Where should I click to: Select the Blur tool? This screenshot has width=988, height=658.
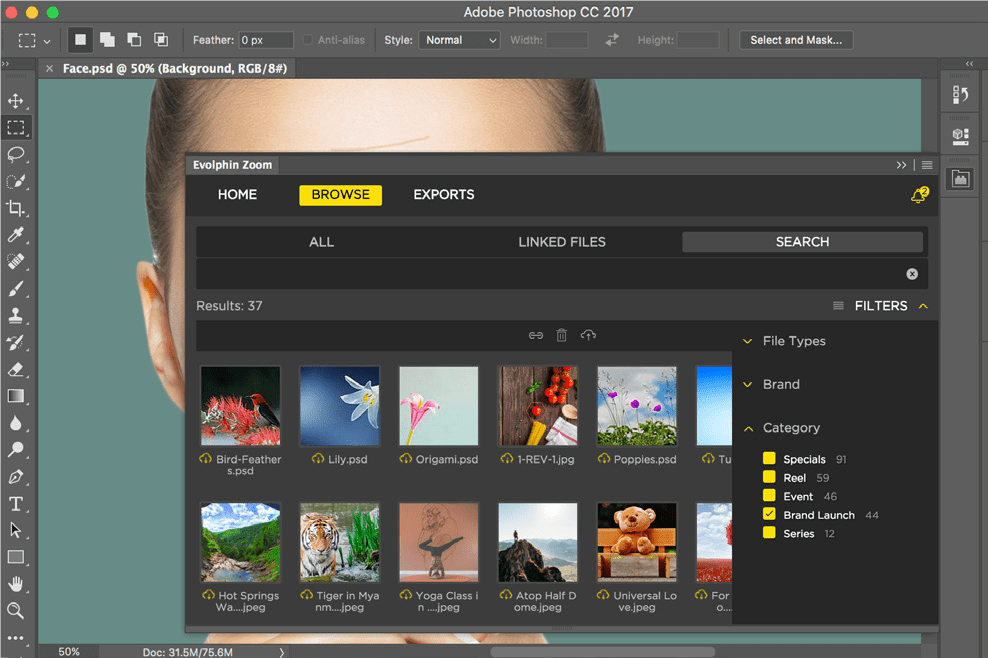point(16,423)
